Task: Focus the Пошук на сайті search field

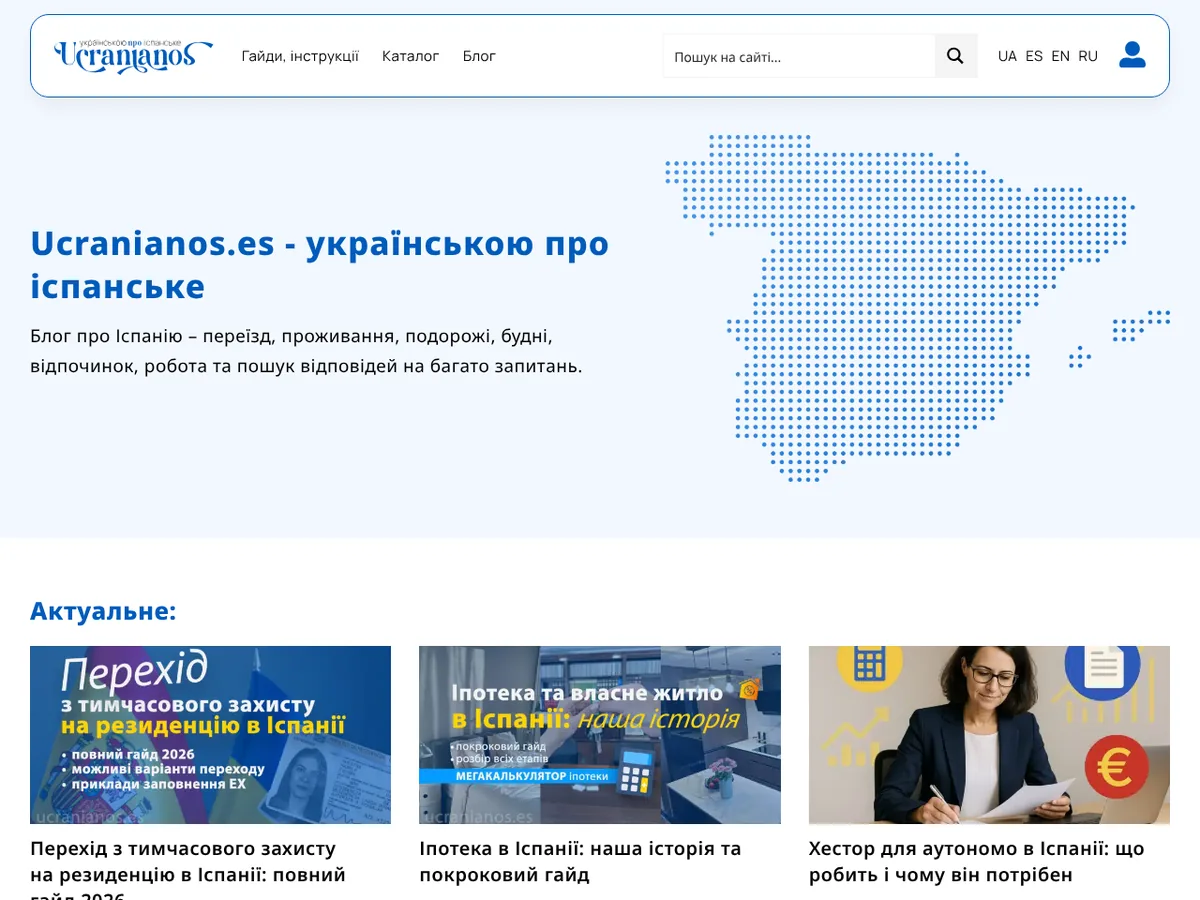Action: [799, 56]
